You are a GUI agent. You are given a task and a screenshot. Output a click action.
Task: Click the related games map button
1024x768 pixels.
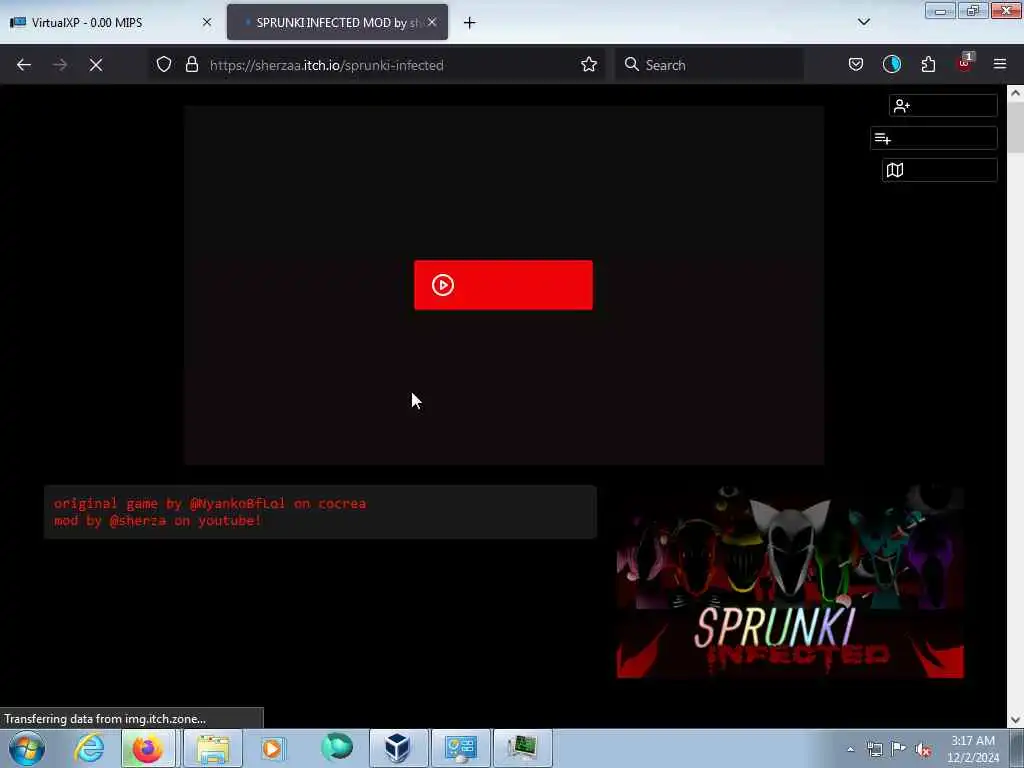[x=939, y=170]
